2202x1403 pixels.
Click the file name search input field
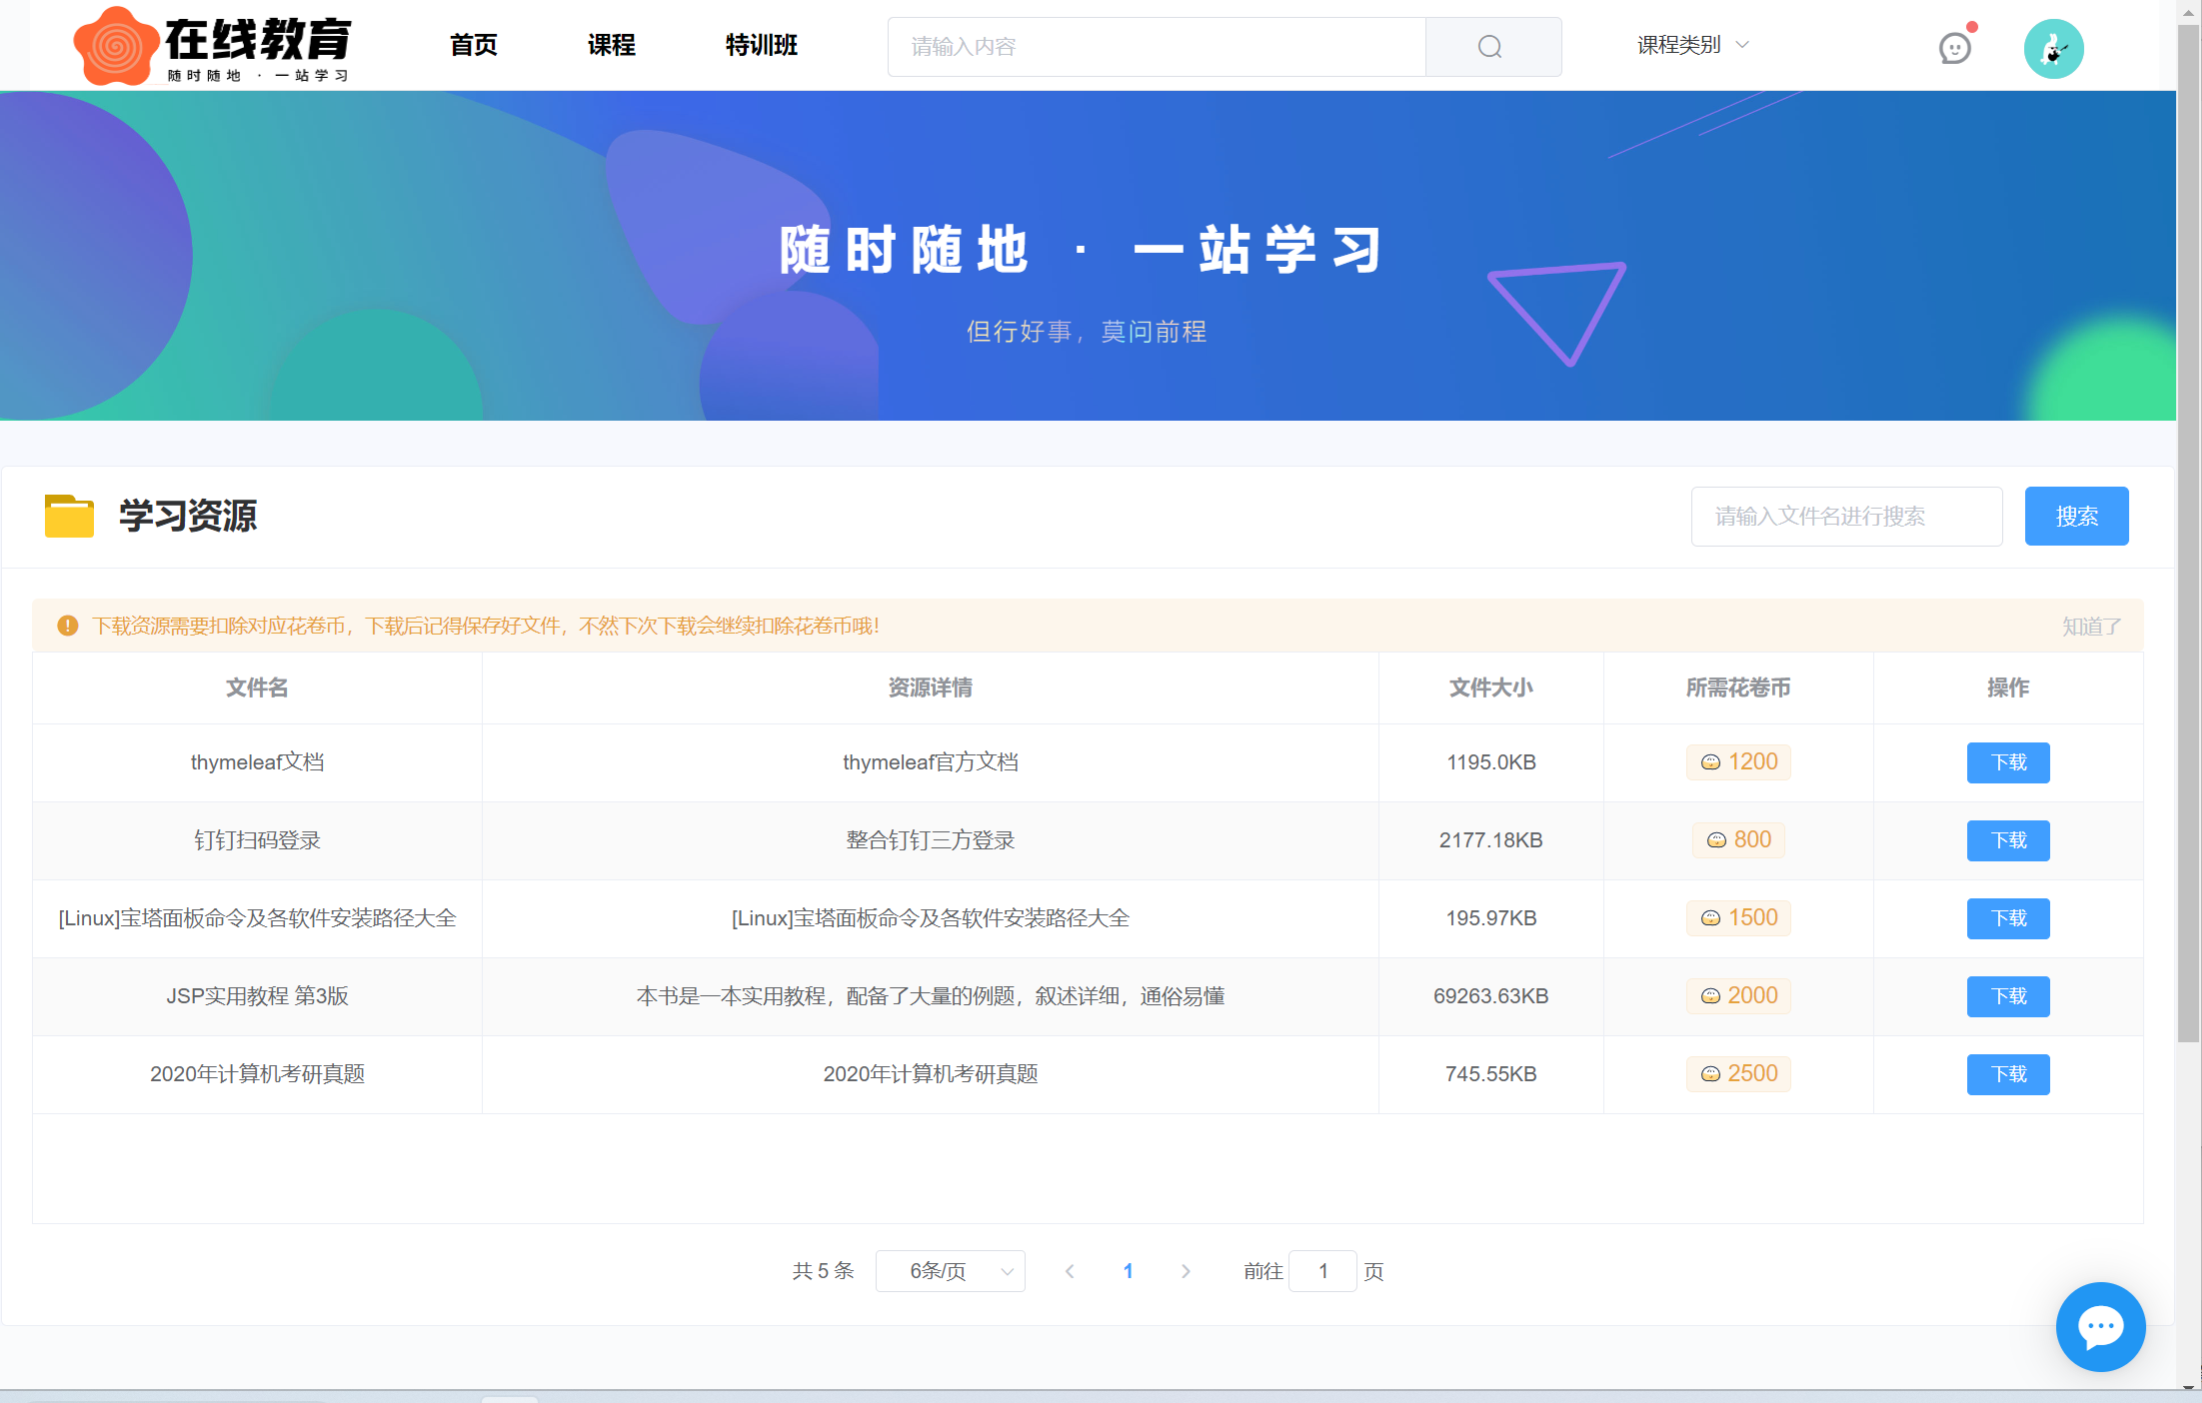pos(1845,516)
